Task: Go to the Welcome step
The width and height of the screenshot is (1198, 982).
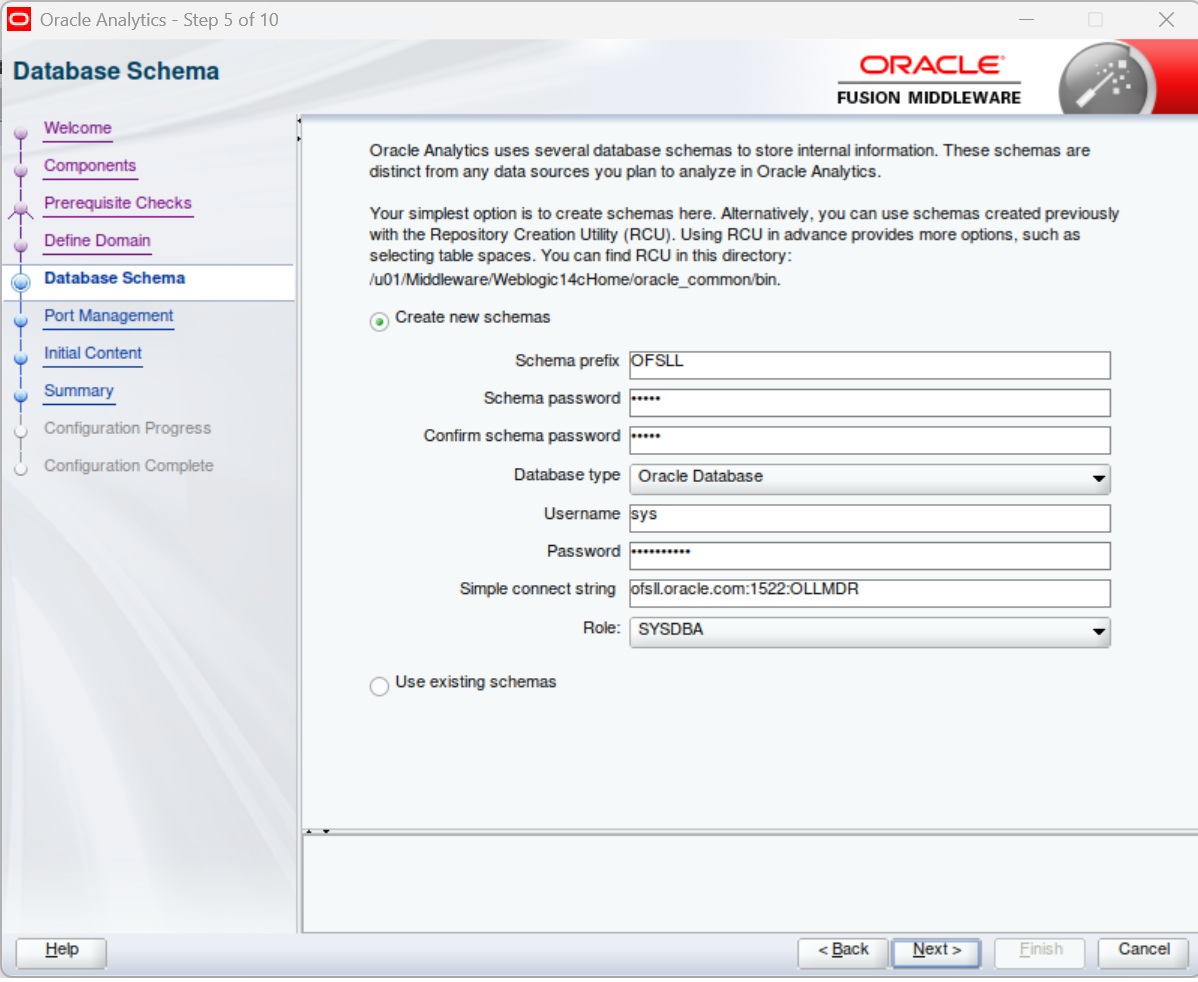Action: tap(78, 128)
